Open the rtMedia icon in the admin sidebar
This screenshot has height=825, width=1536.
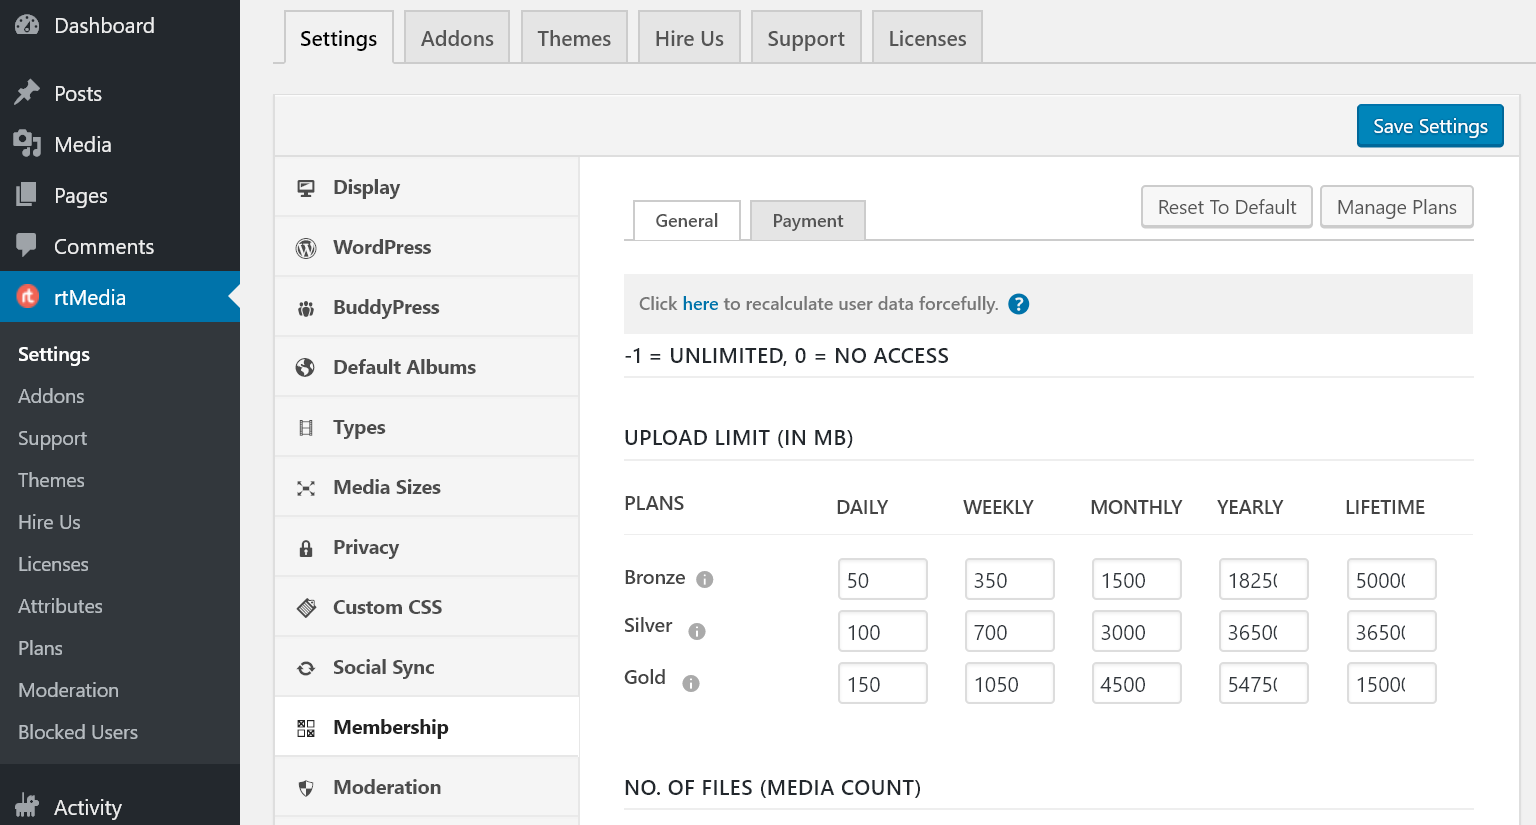click(27, 296)
